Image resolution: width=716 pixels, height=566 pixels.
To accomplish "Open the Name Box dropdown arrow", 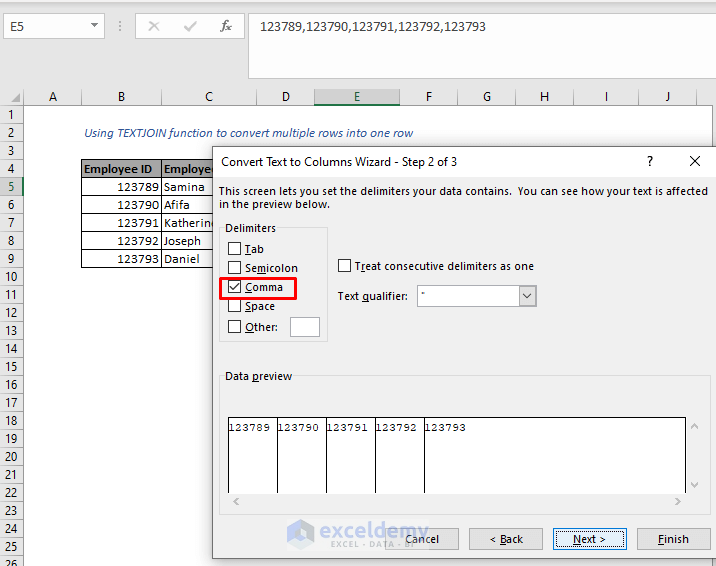I will click(95, 26).
